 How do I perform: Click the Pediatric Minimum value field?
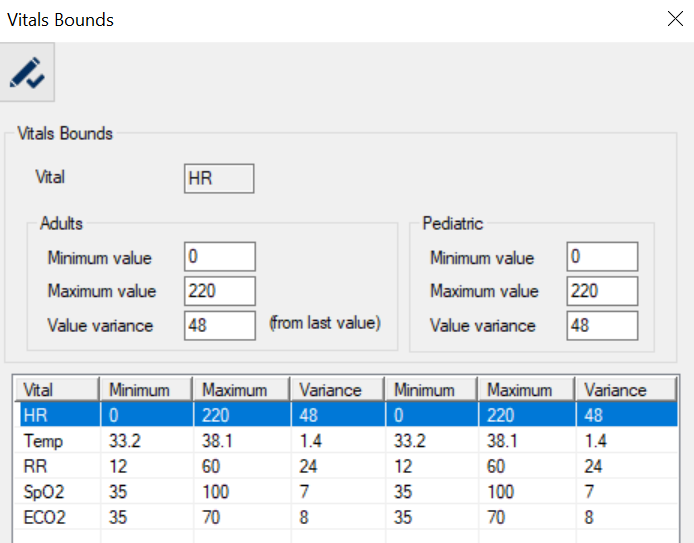click(601, 258)
